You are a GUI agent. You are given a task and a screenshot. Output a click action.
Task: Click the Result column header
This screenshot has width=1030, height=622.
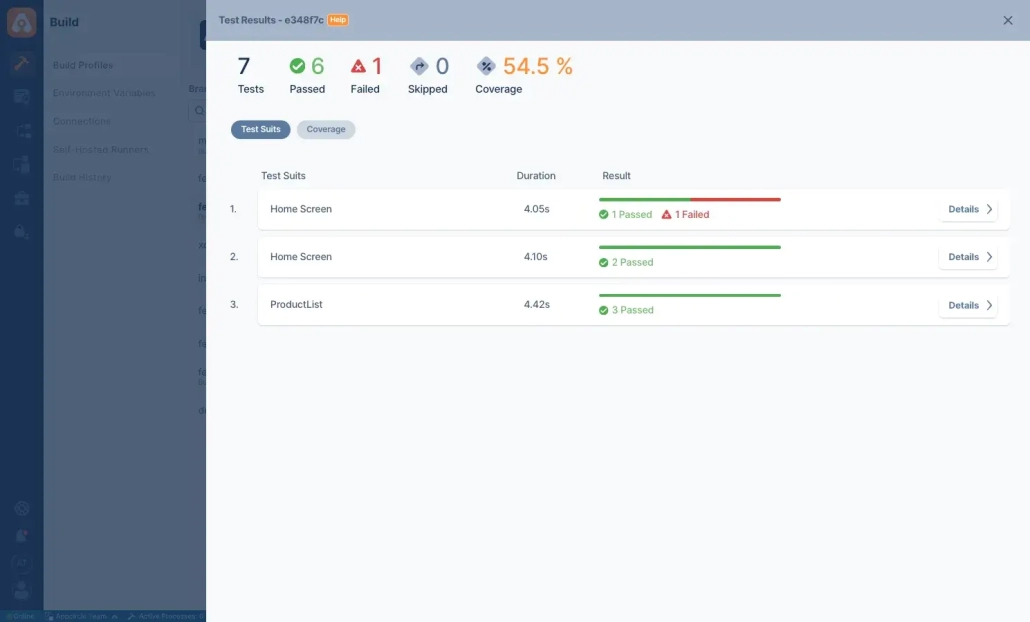(616, 175)
